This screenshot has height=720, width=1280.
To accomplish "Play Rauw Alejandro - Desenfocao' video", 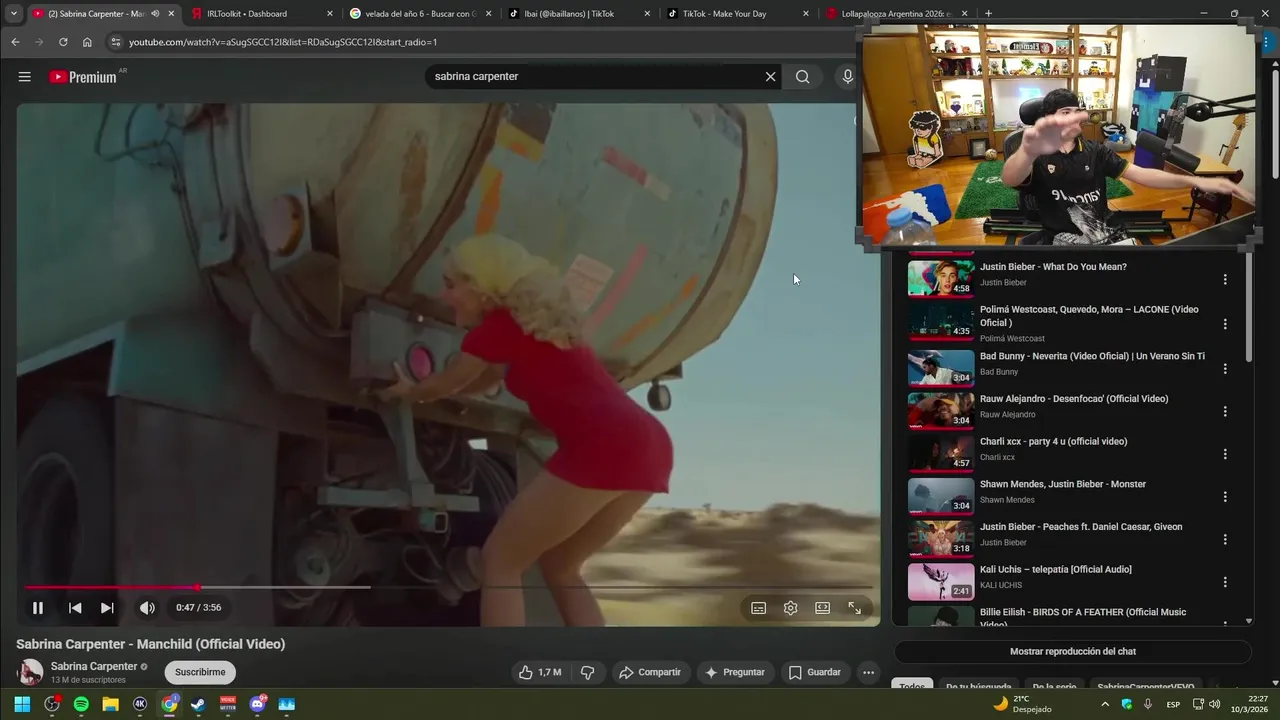I will point(1074,399).
